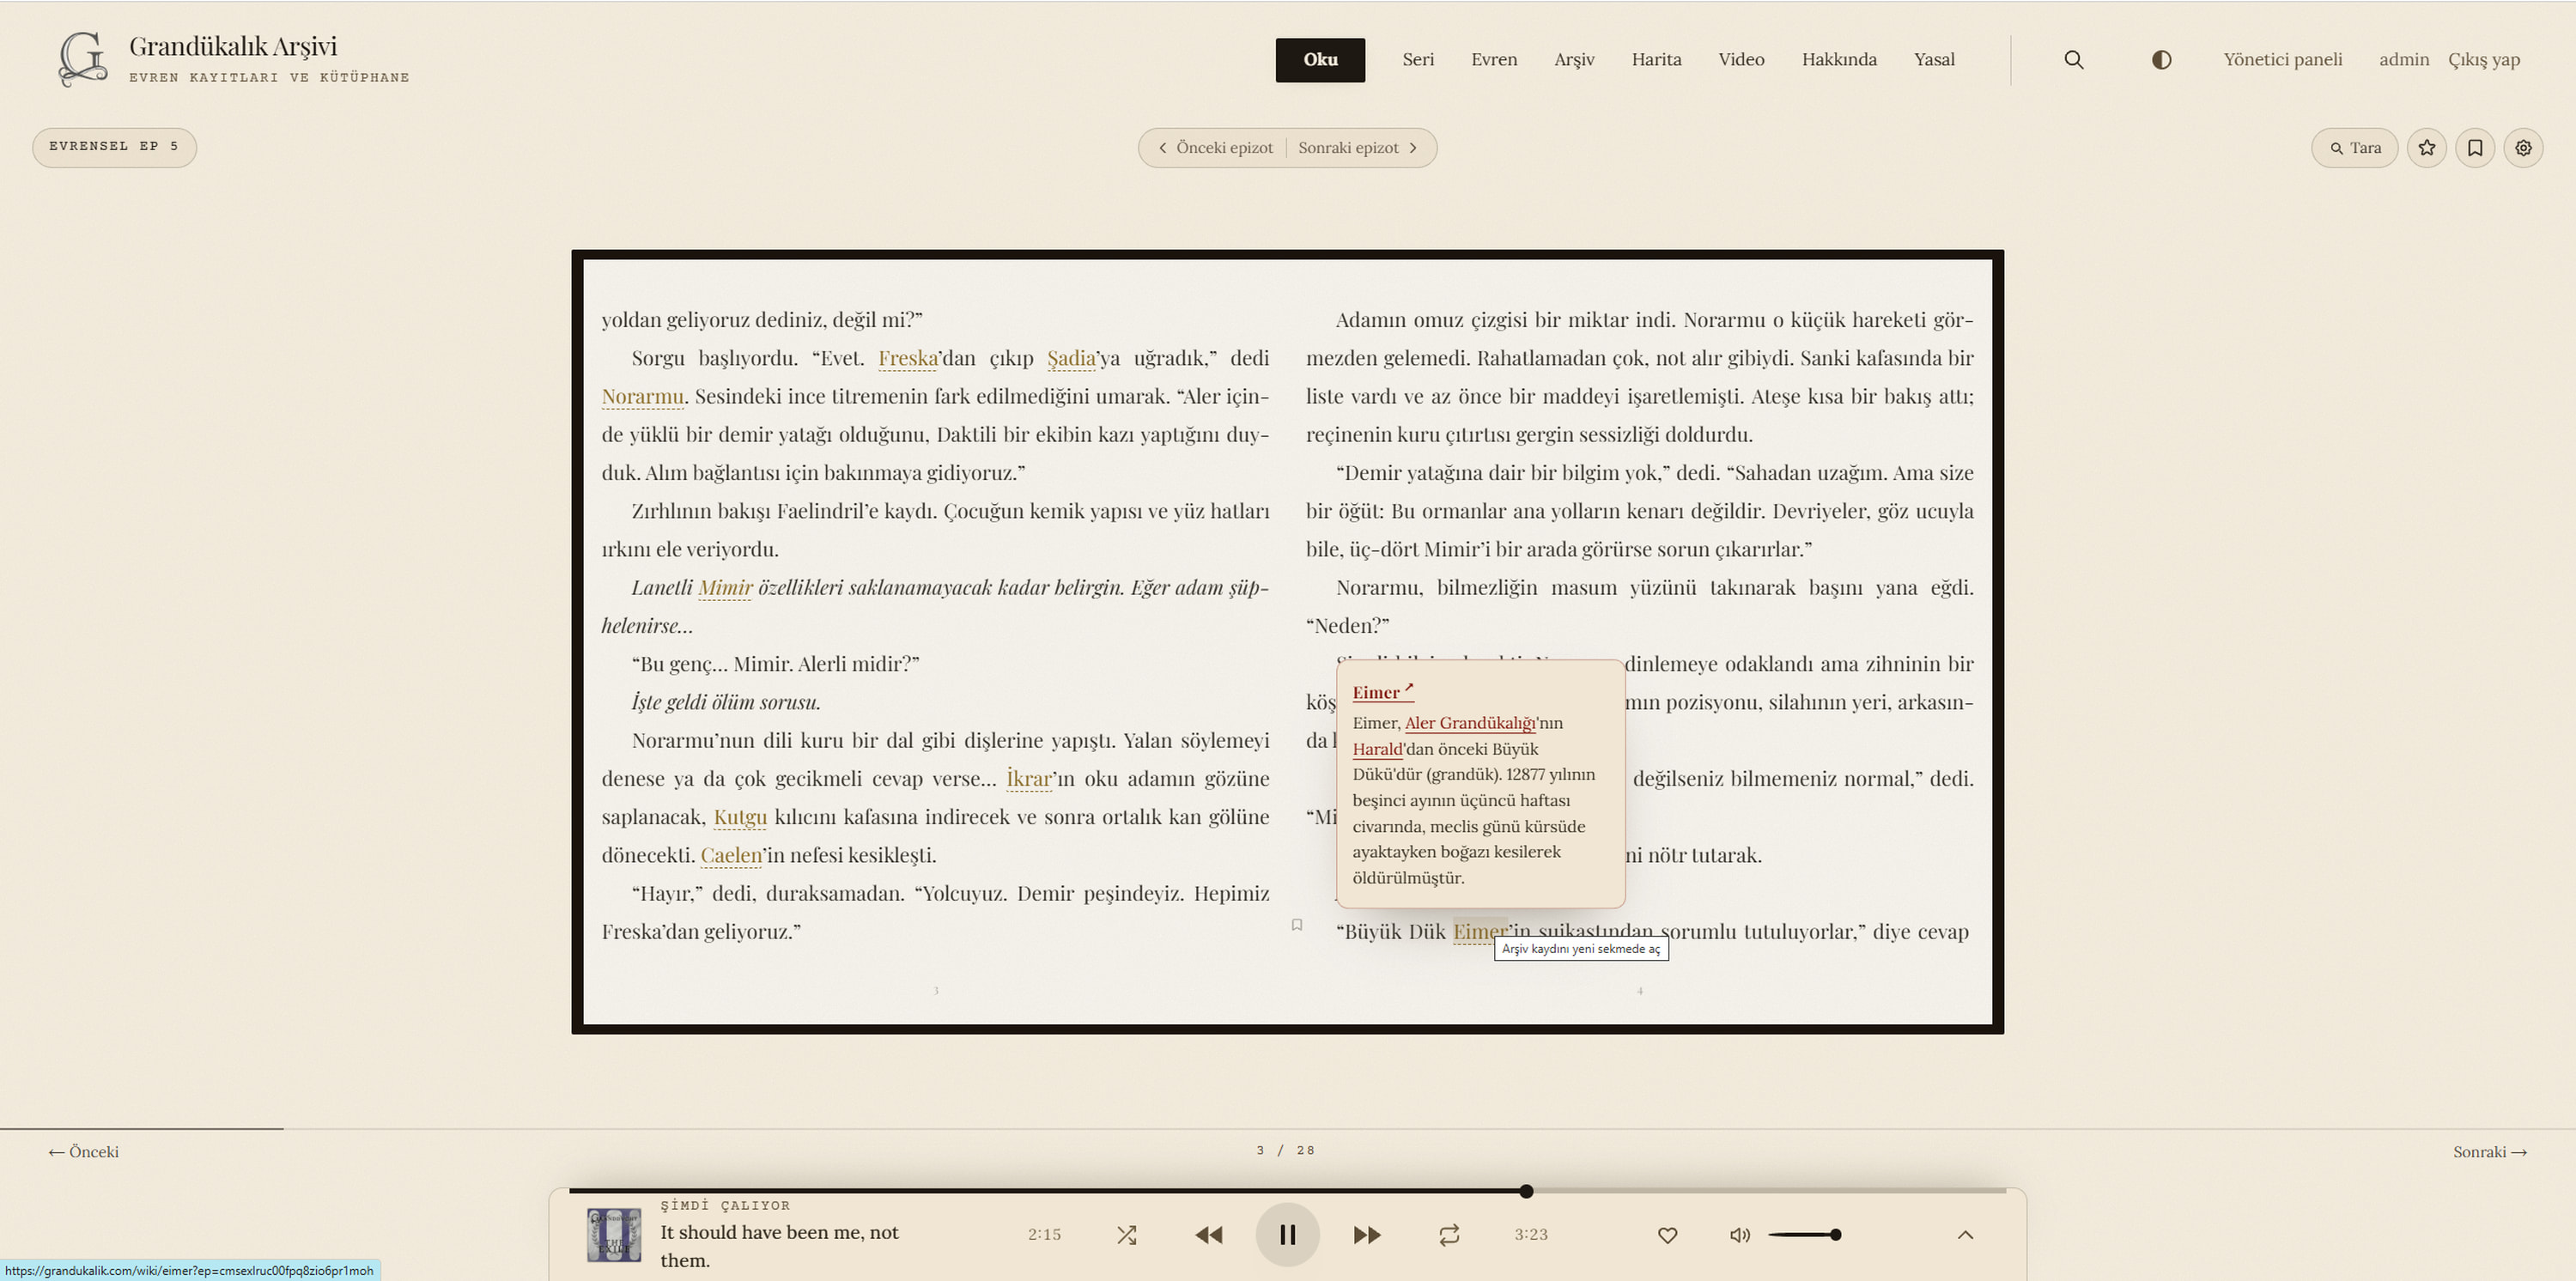This screenshot has height=1281, width=2576.
Task: Like the current song with heart icon
Action: [x=1667, y=1235]
